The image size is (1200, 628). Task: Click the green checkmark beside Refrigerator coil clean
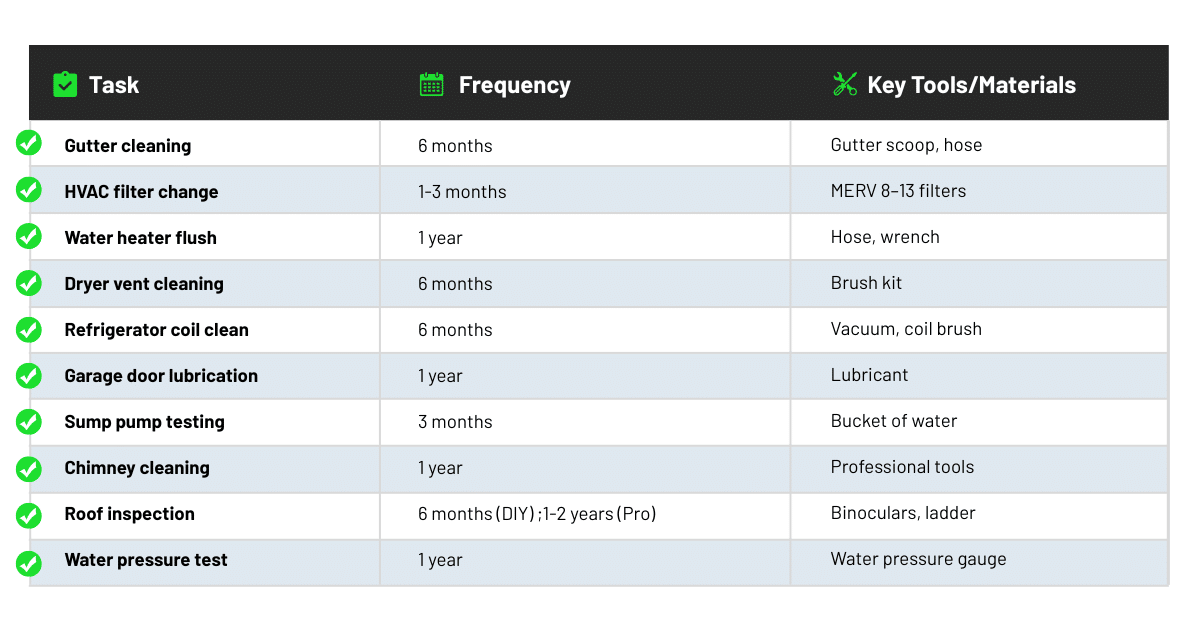29,329
